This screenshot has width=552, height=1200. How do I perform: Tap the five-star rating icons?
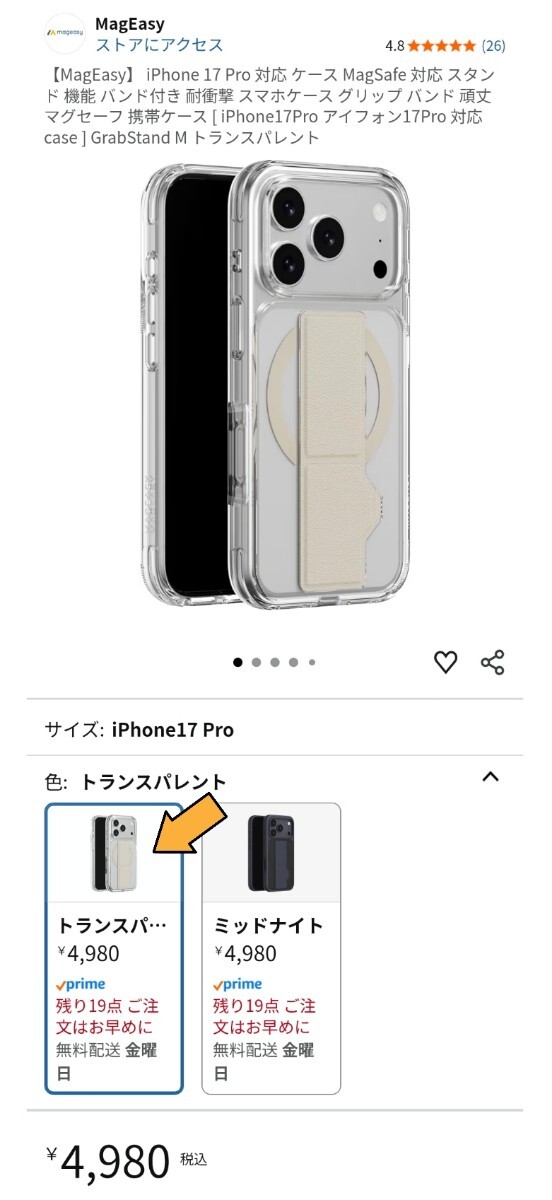pos(442,46)
